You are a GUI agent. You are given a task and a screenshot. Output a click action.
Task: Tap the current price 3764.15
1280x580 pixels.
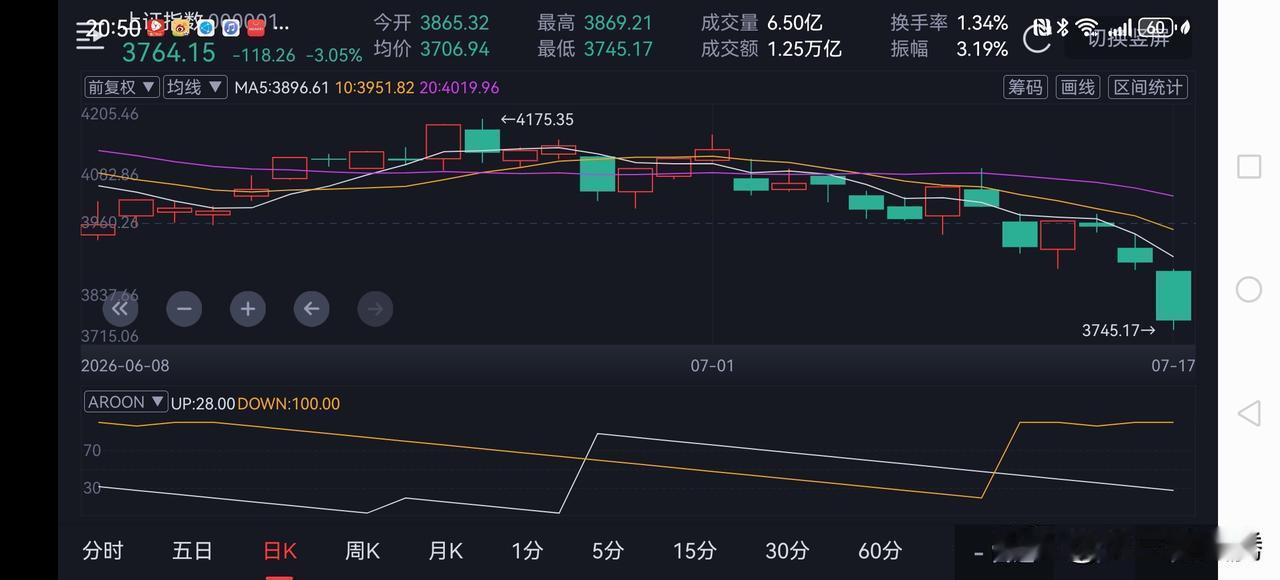(x=169, y=52)
